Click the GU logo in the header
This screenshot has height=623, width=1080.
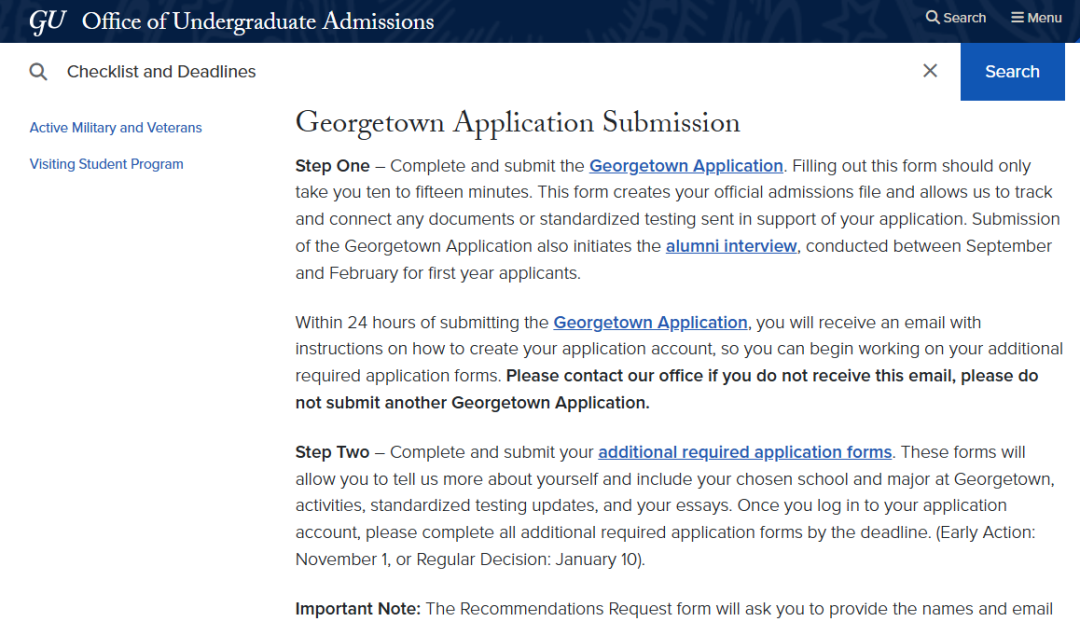tap(48, 21)
